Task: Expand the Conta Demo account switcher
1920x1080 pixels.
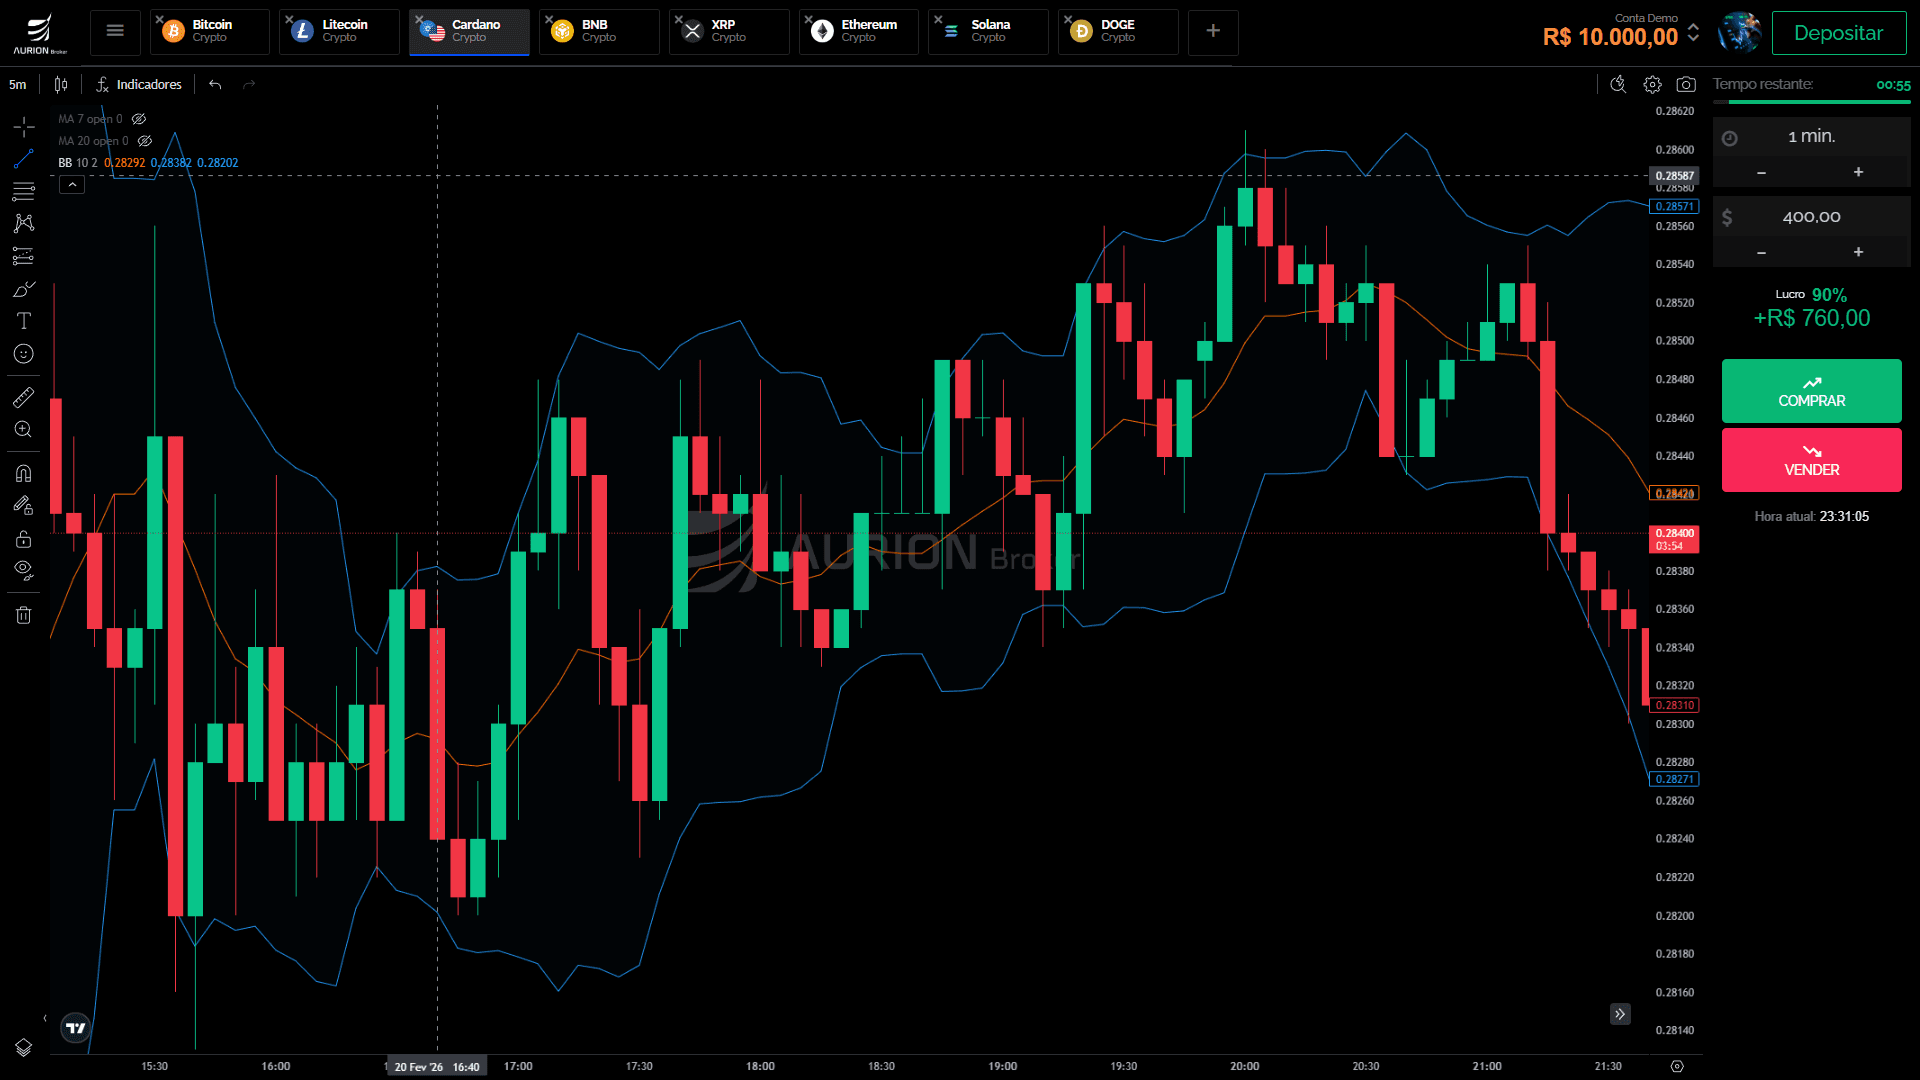Action: pos(1693,33)
